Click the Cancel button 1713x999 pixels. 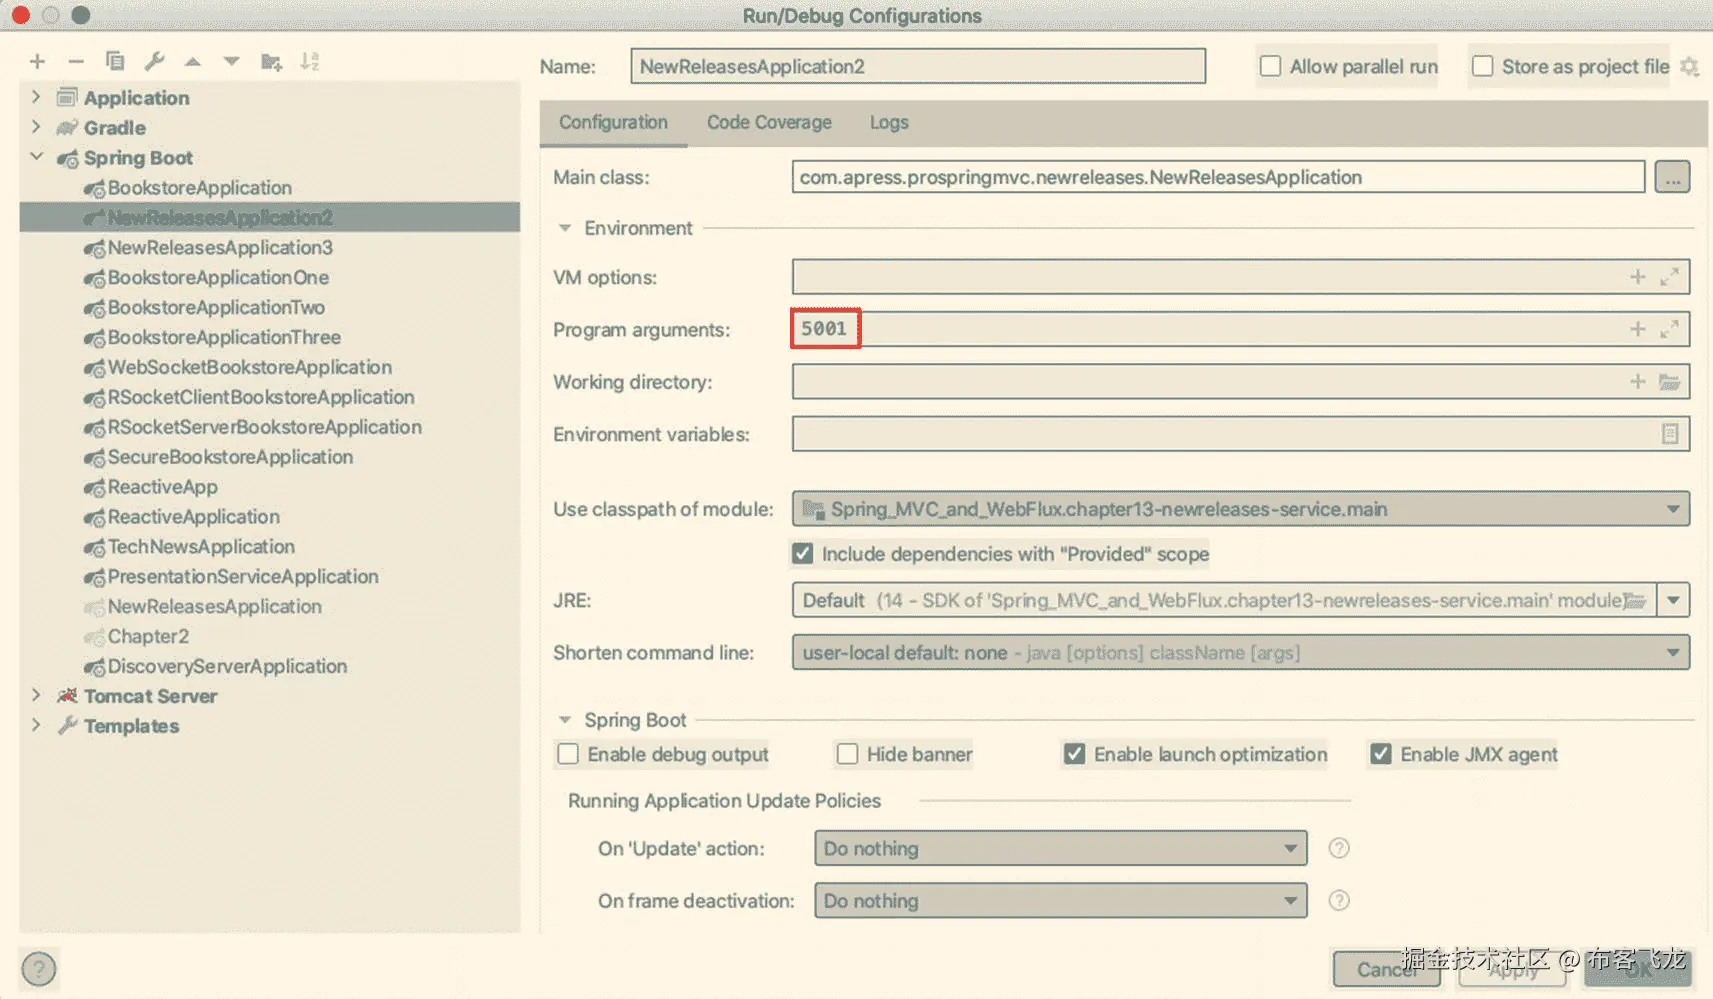[x=1385, y=968]
